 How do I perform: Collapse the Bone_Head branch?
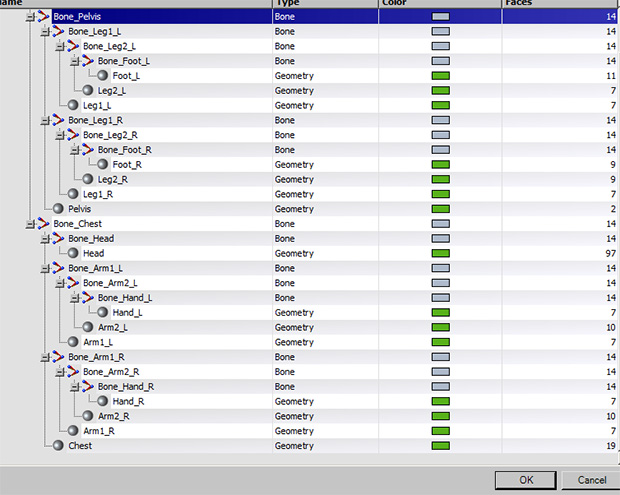45,239
